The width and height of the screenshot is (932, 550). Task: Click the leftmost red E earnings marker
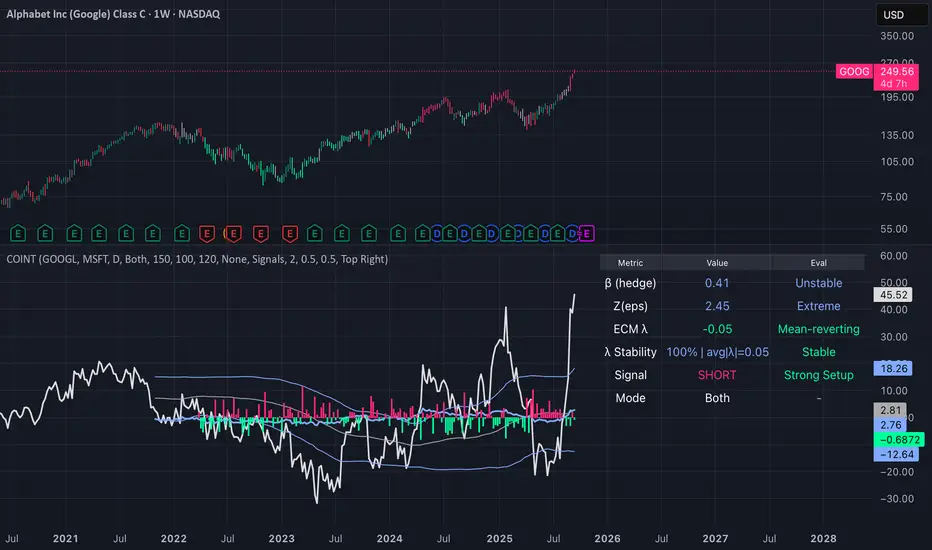point(207,234)
